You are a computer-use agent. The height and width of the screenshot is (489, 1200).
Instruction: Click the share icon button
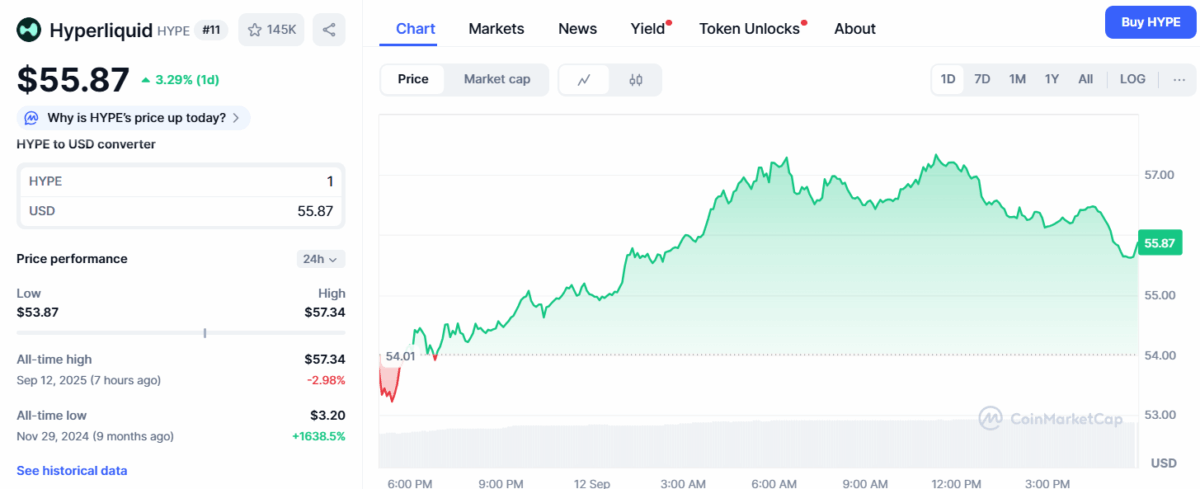point(329,30)
